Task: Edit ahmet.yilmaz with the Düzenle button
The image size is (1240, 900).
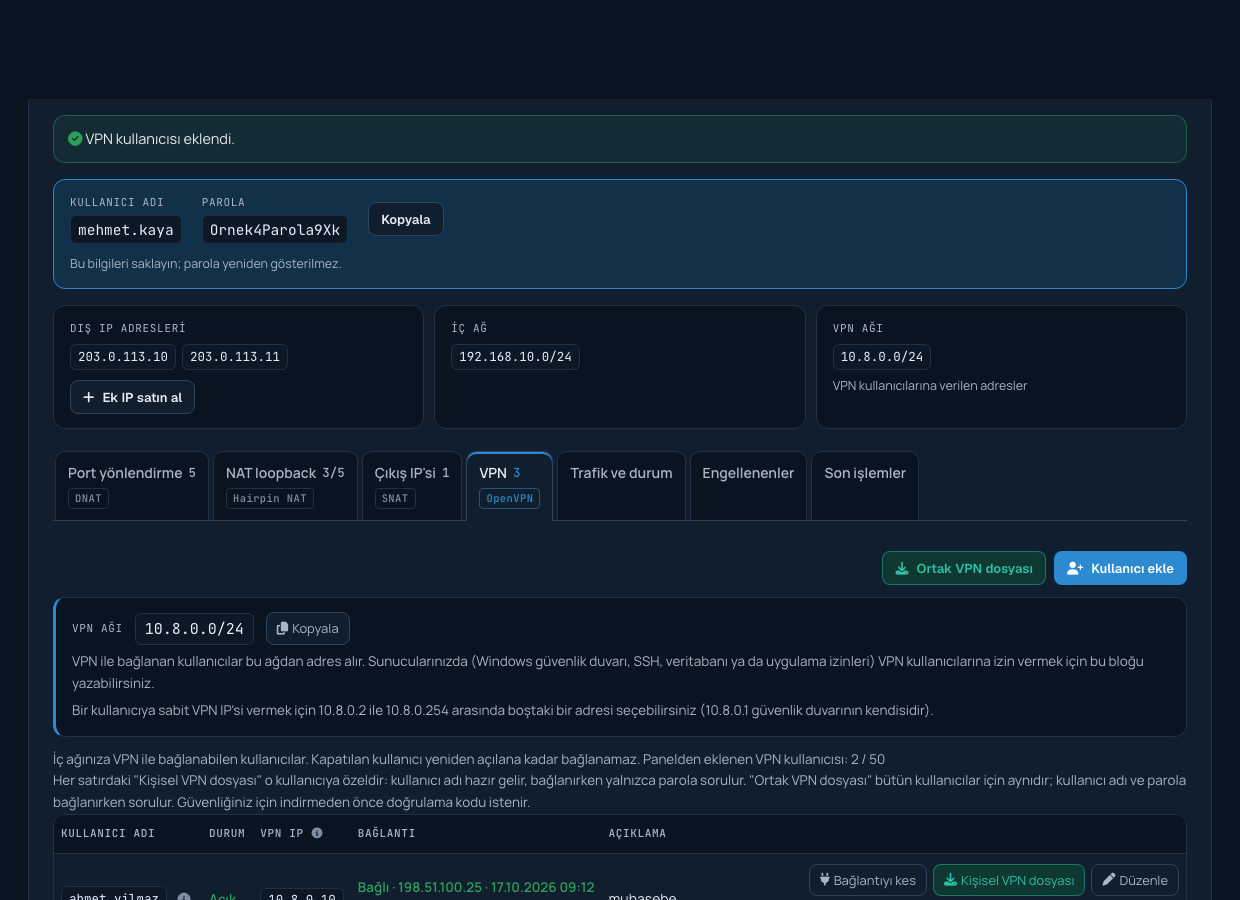Action: pos(1135,880)
